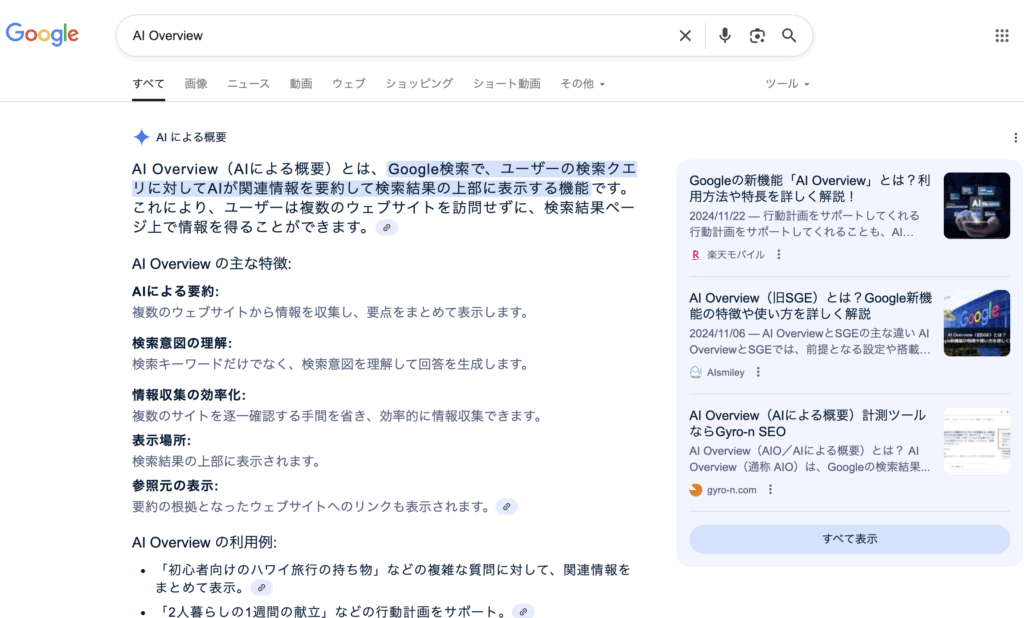
Task: Click the Google logo
Action: [x=42, y=34]
